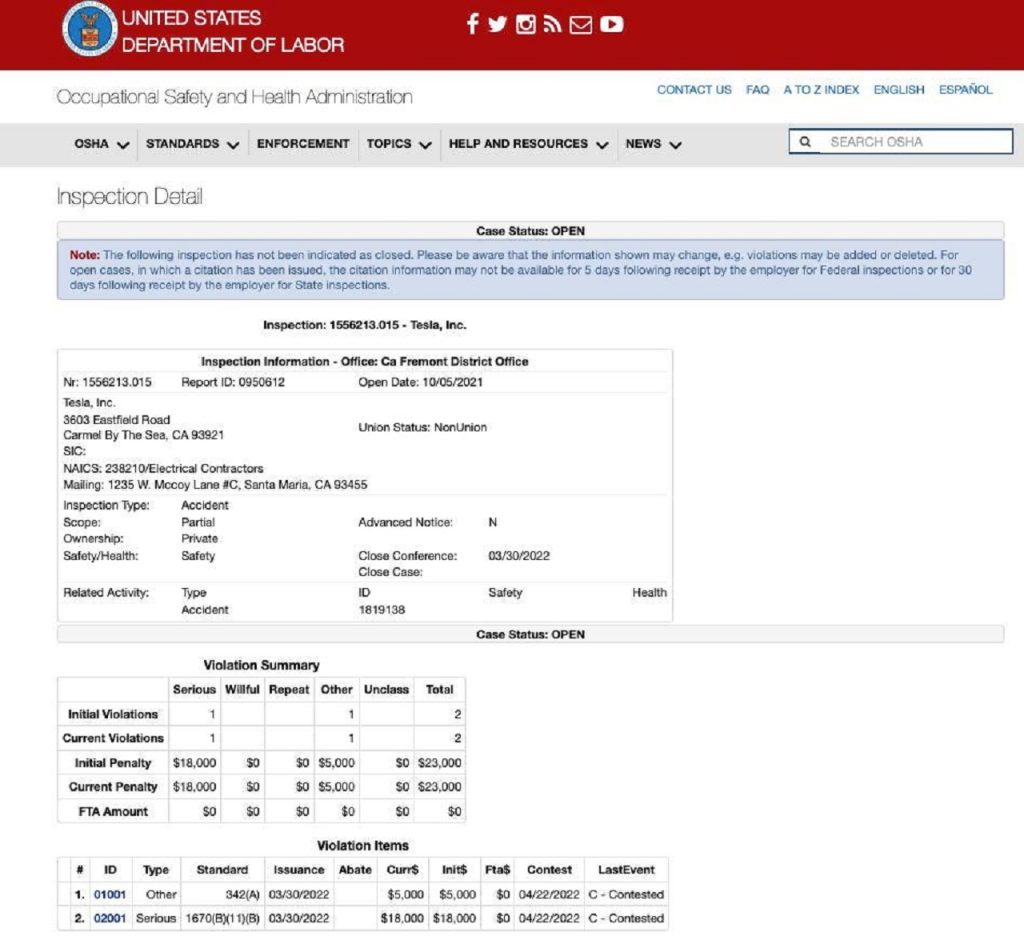The image size is (1024, 944).
Task: Click the Nr: 1556213.015 text
Action: click(x=107, y=383)
